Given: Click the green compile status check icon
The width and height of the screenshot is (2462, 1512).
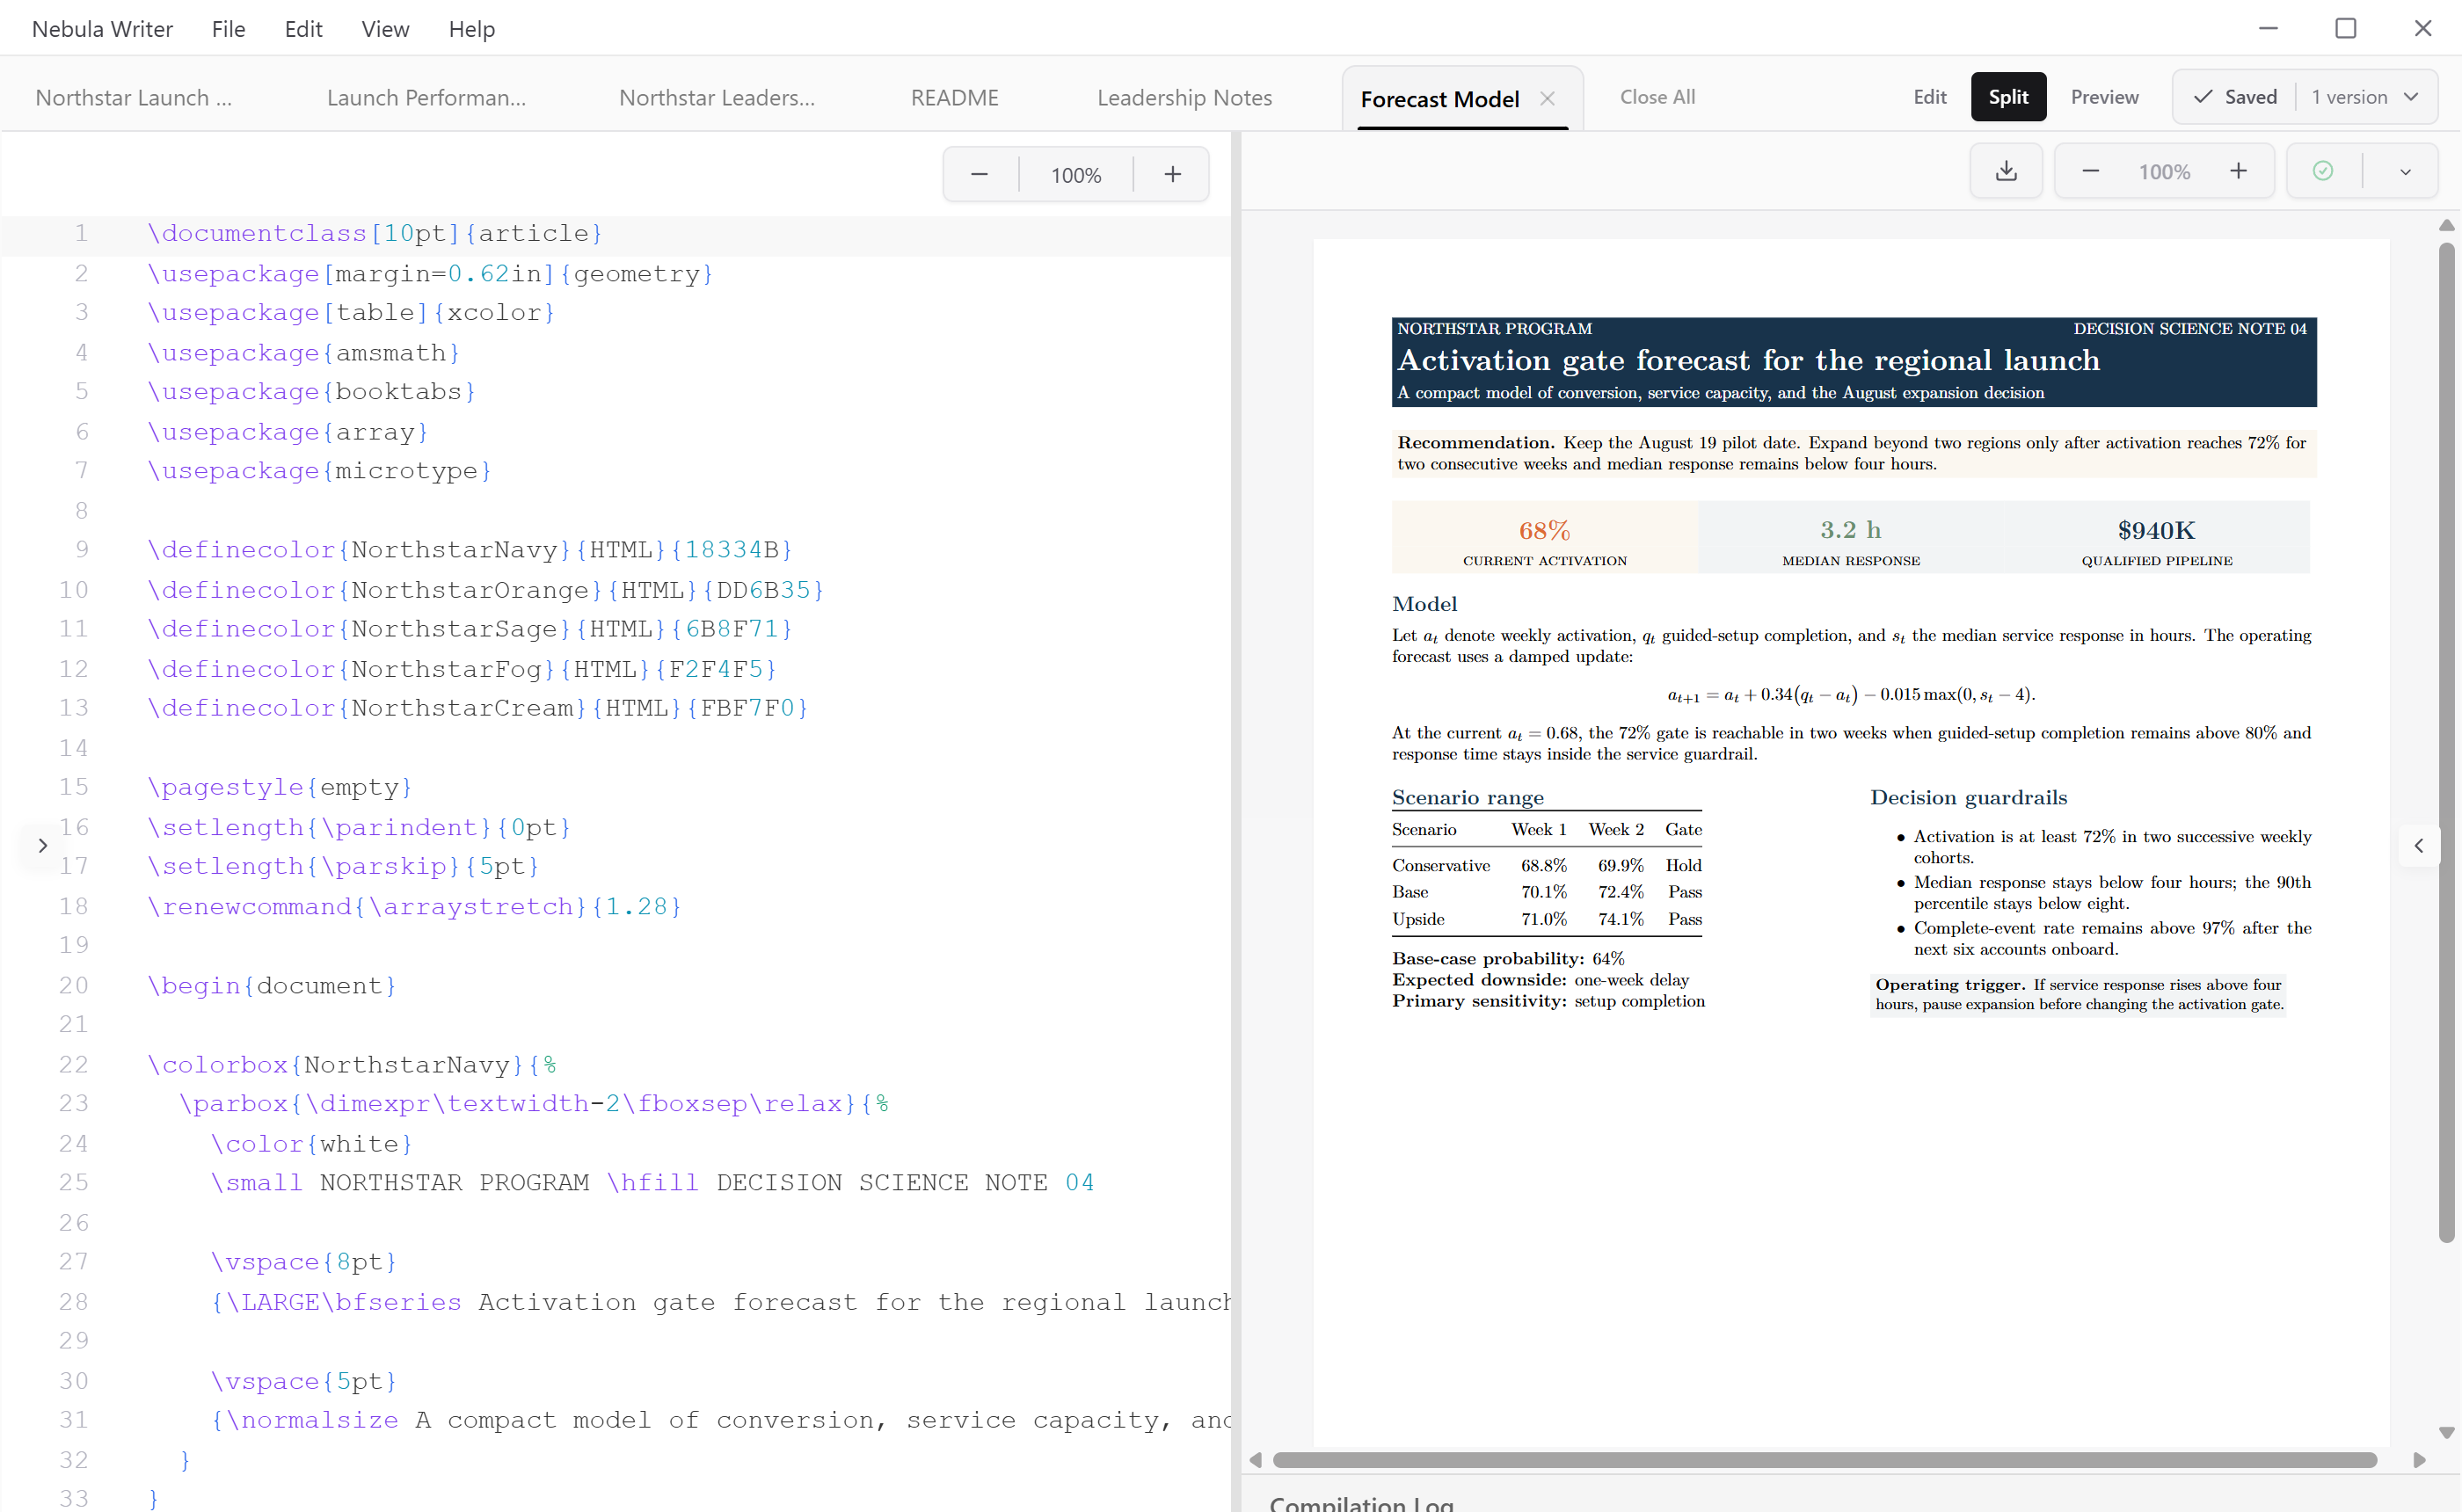Looking at the screenshot, I should pos(2323,171).
